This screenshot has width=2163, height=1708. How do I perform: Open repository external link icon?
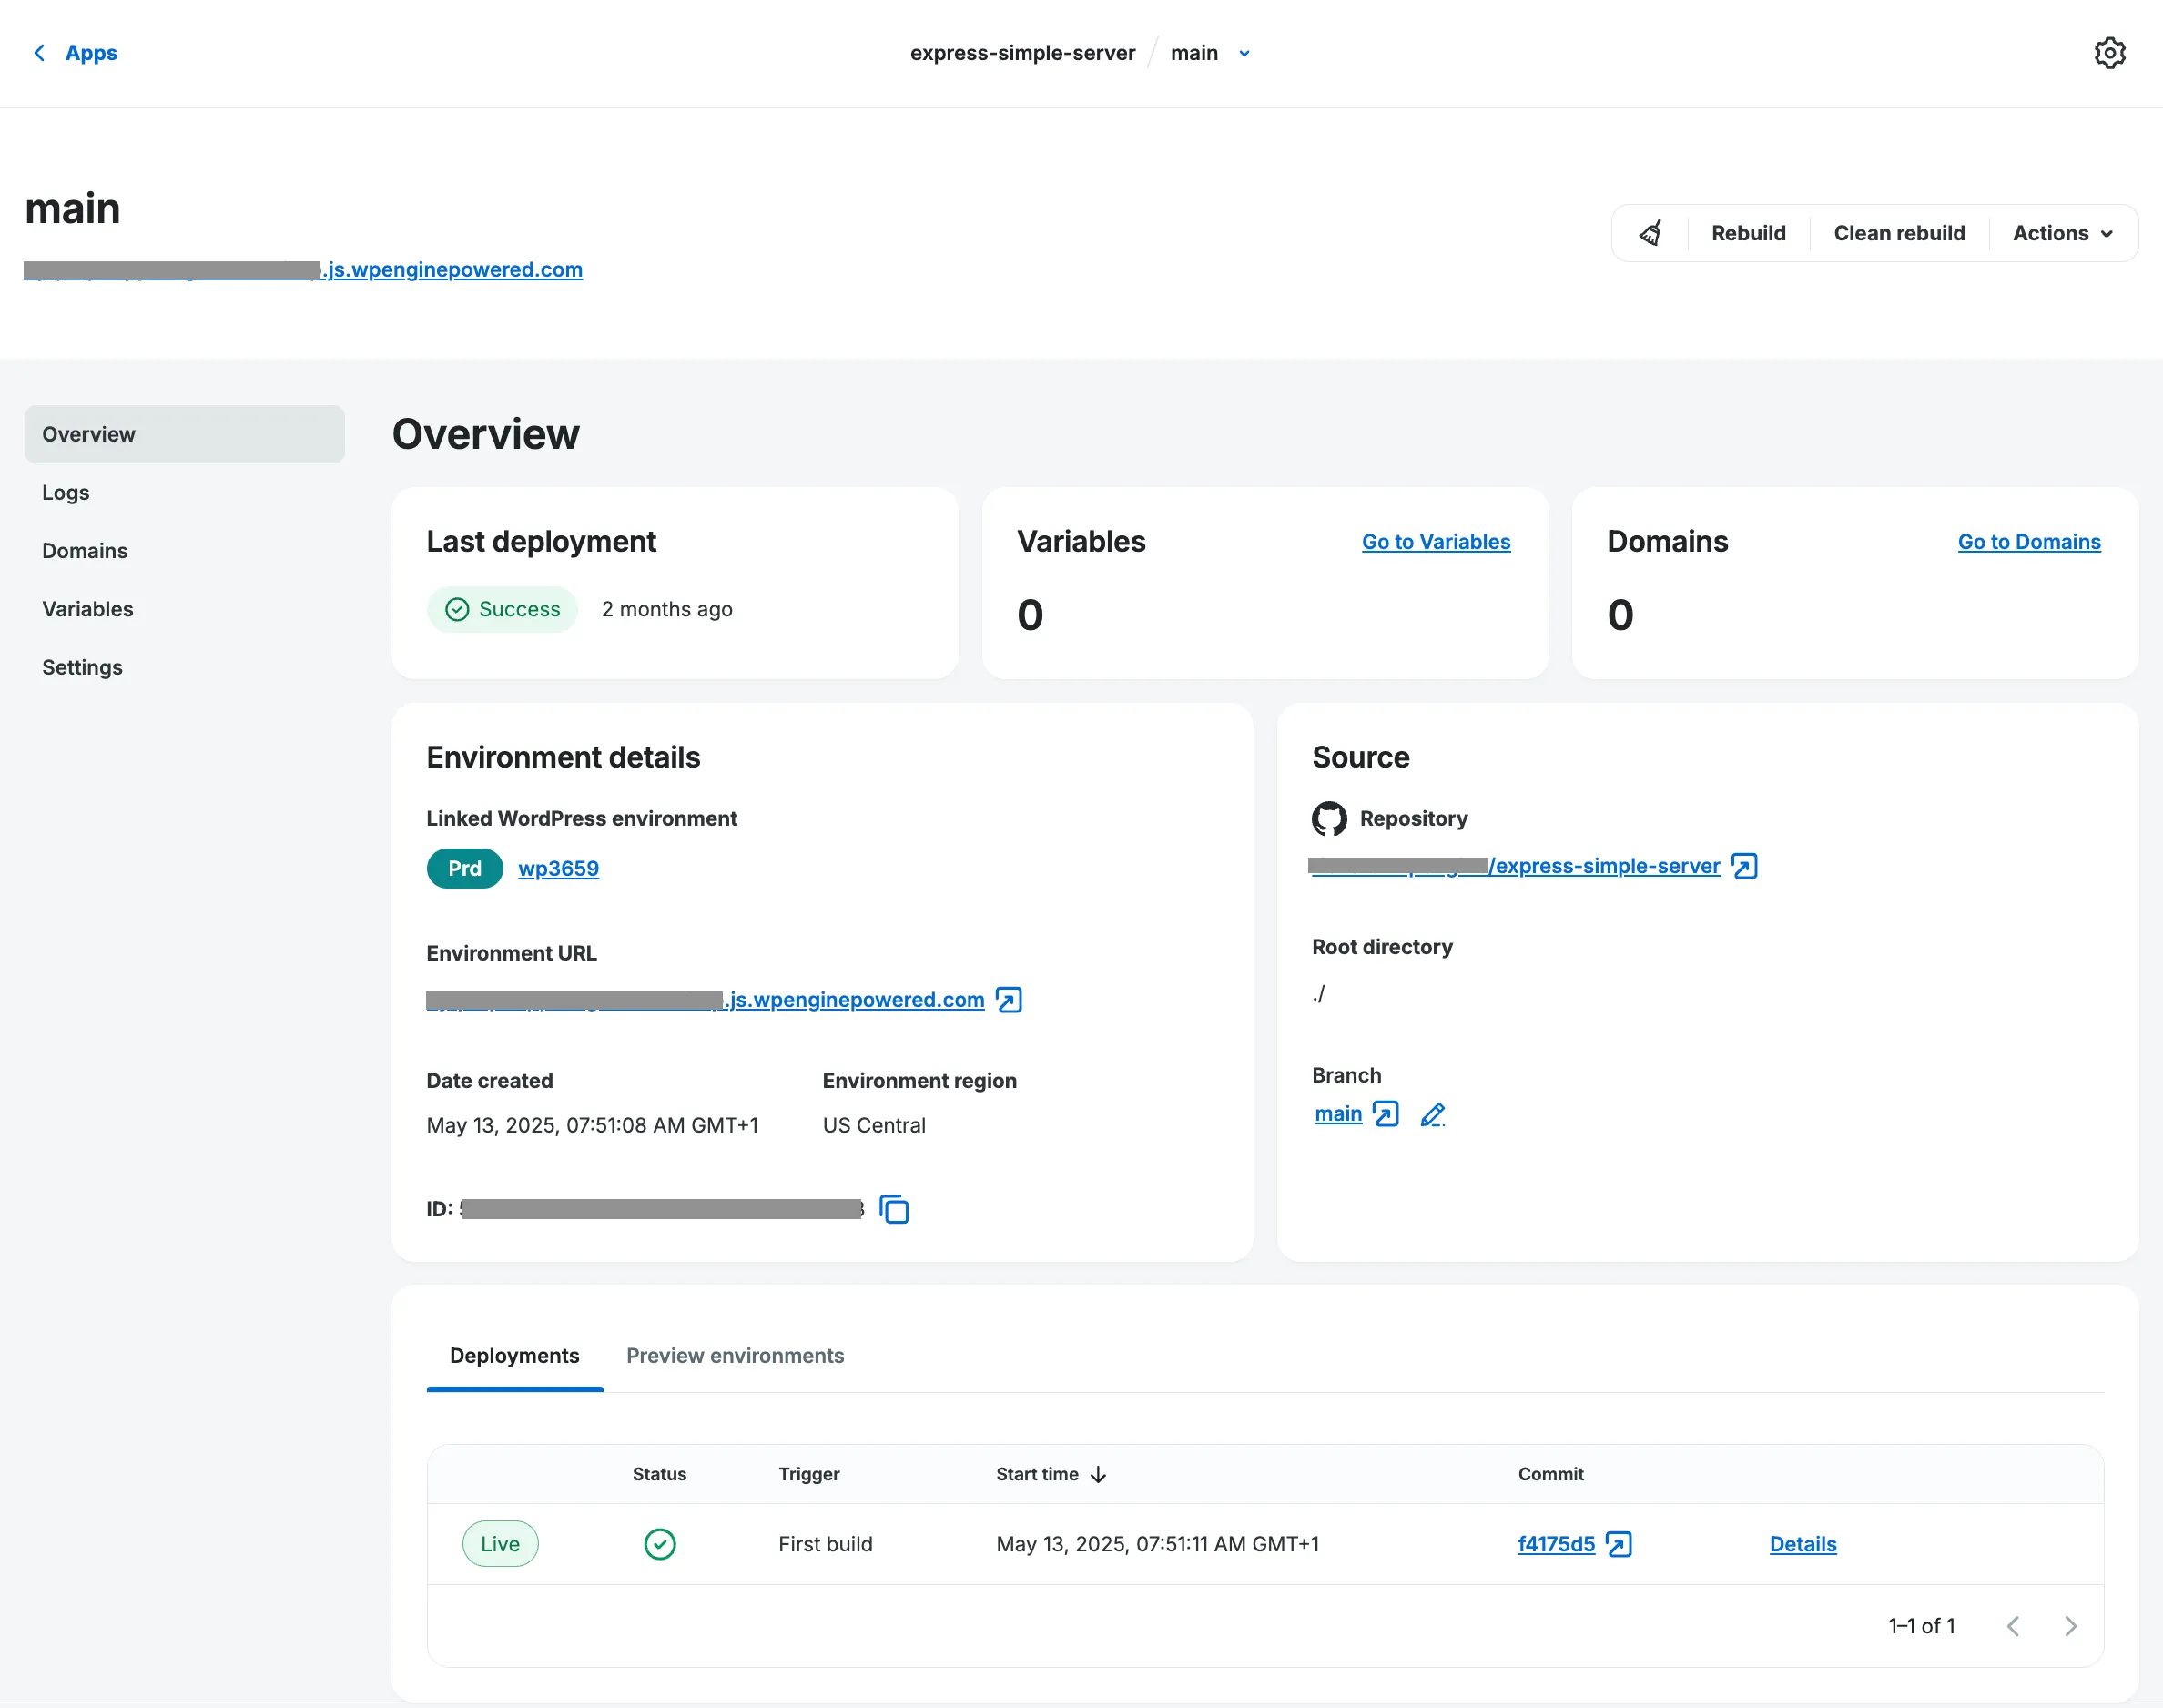(1744, 866)
